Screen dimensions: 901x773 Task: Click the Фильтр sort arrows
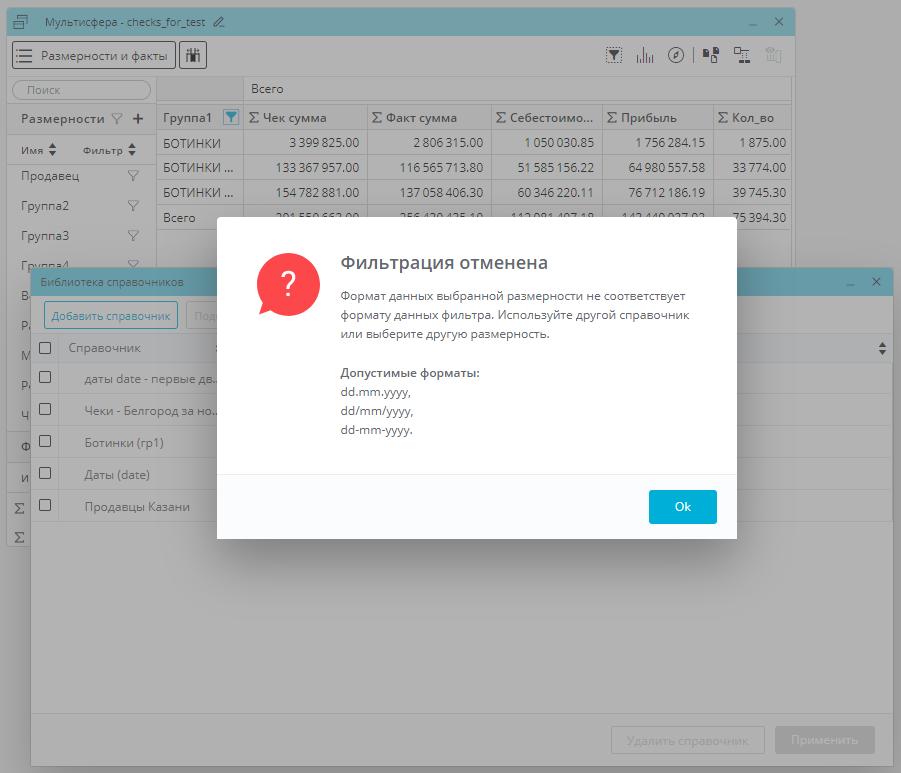[x=132, y=151]
